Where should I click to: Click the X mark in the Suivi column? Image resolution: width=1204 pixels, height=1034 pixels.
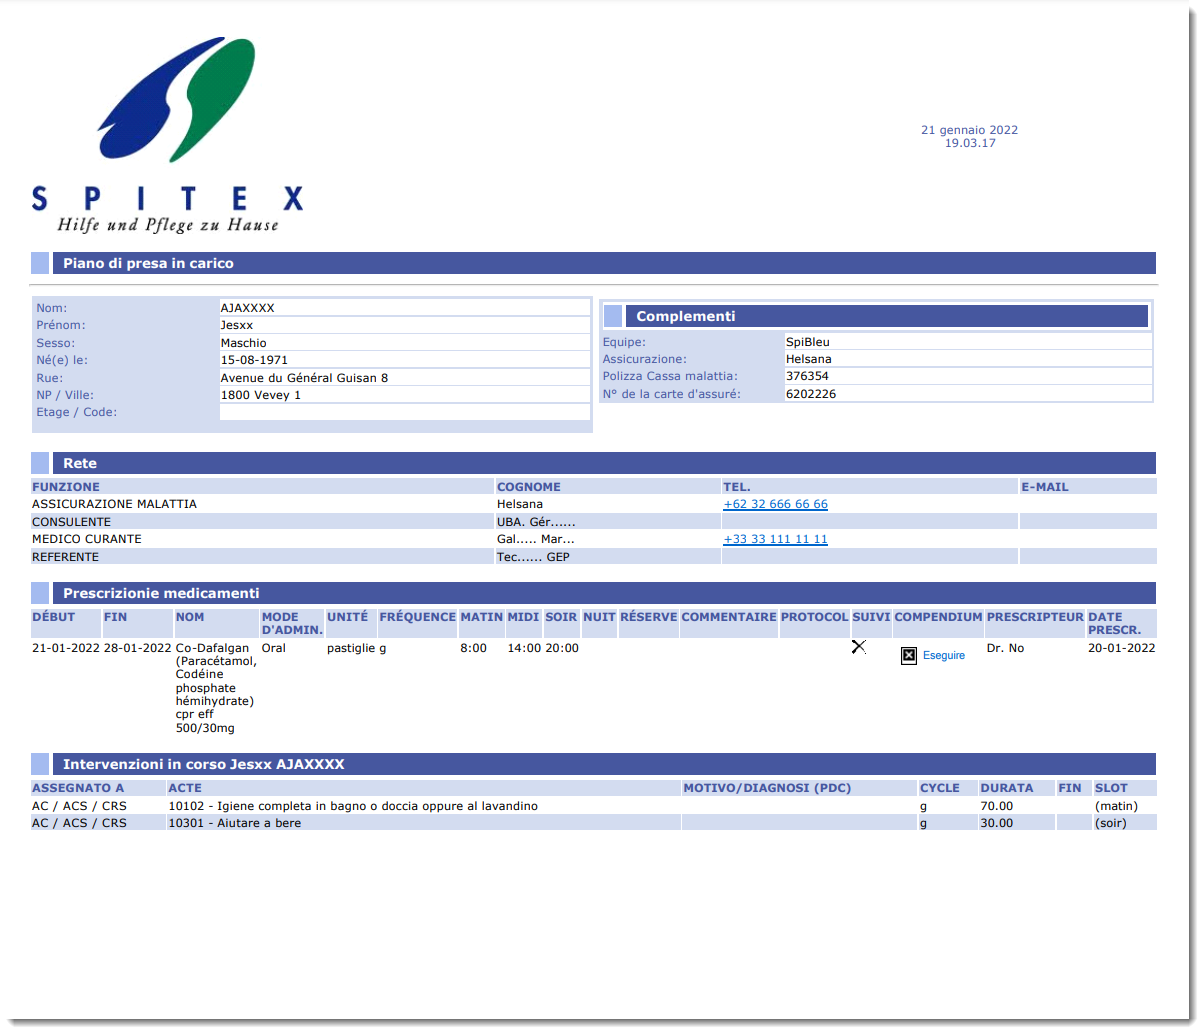(858, 647)
